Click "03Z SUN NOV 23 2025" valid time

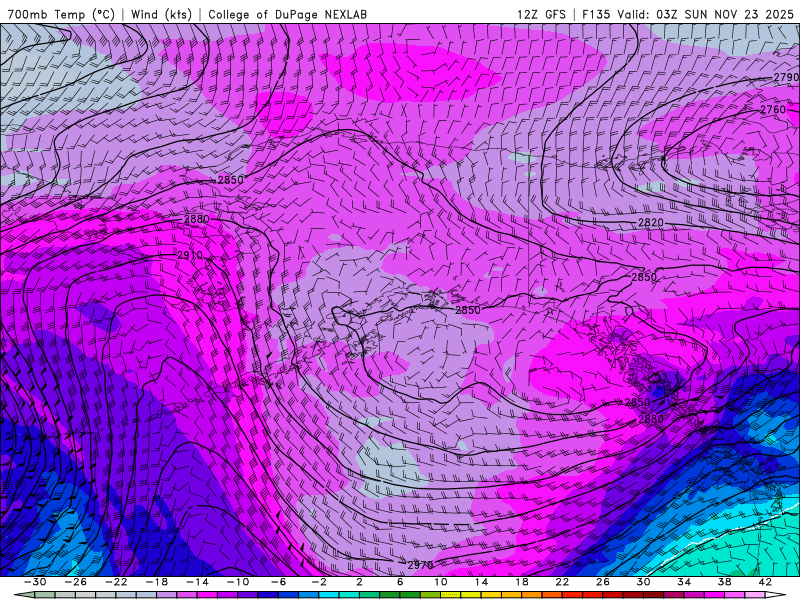tap(725, 14)
